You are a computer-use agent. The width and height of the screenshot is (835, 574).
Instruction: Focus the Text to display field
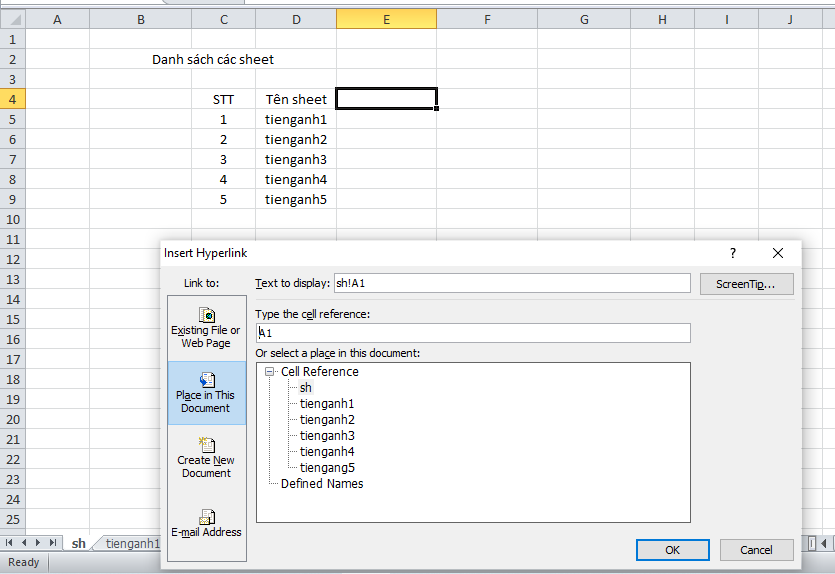tap(512, 283)
